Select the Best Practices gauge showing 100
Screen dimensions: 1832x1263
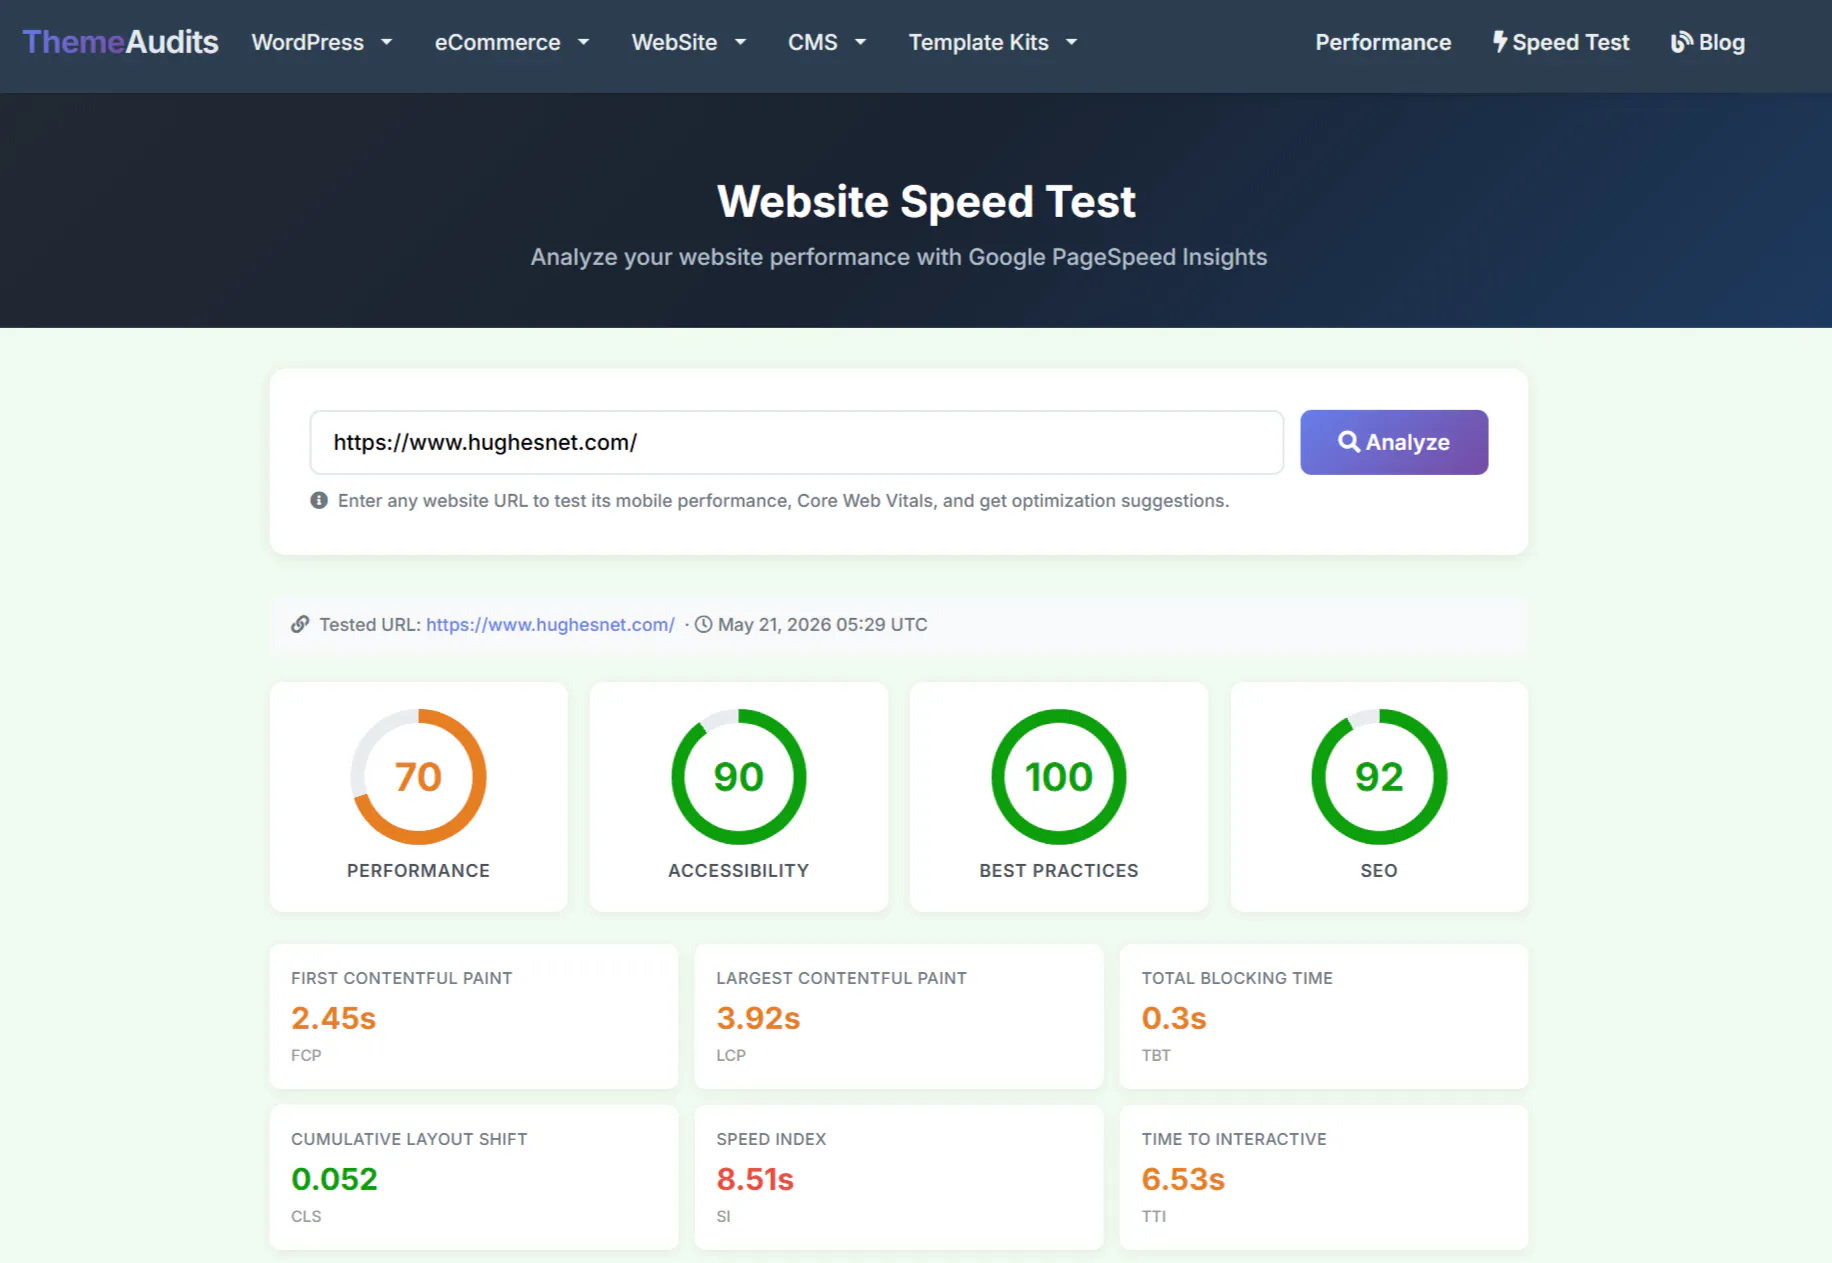coord(1059,777)
